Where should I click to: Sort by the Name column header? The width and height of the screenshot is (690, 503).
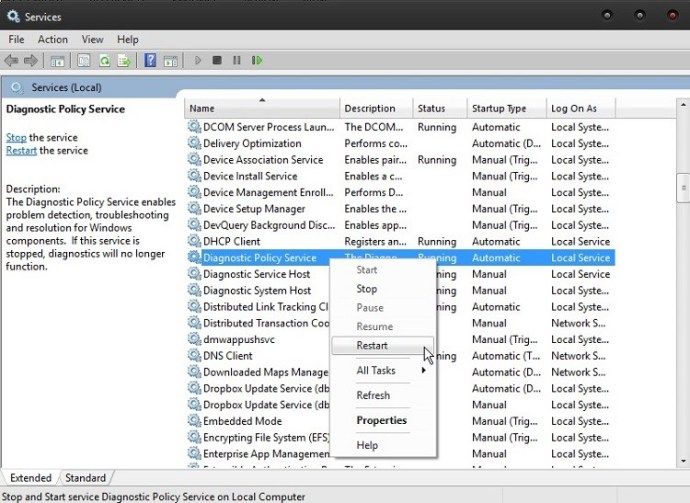coord(262,108)
